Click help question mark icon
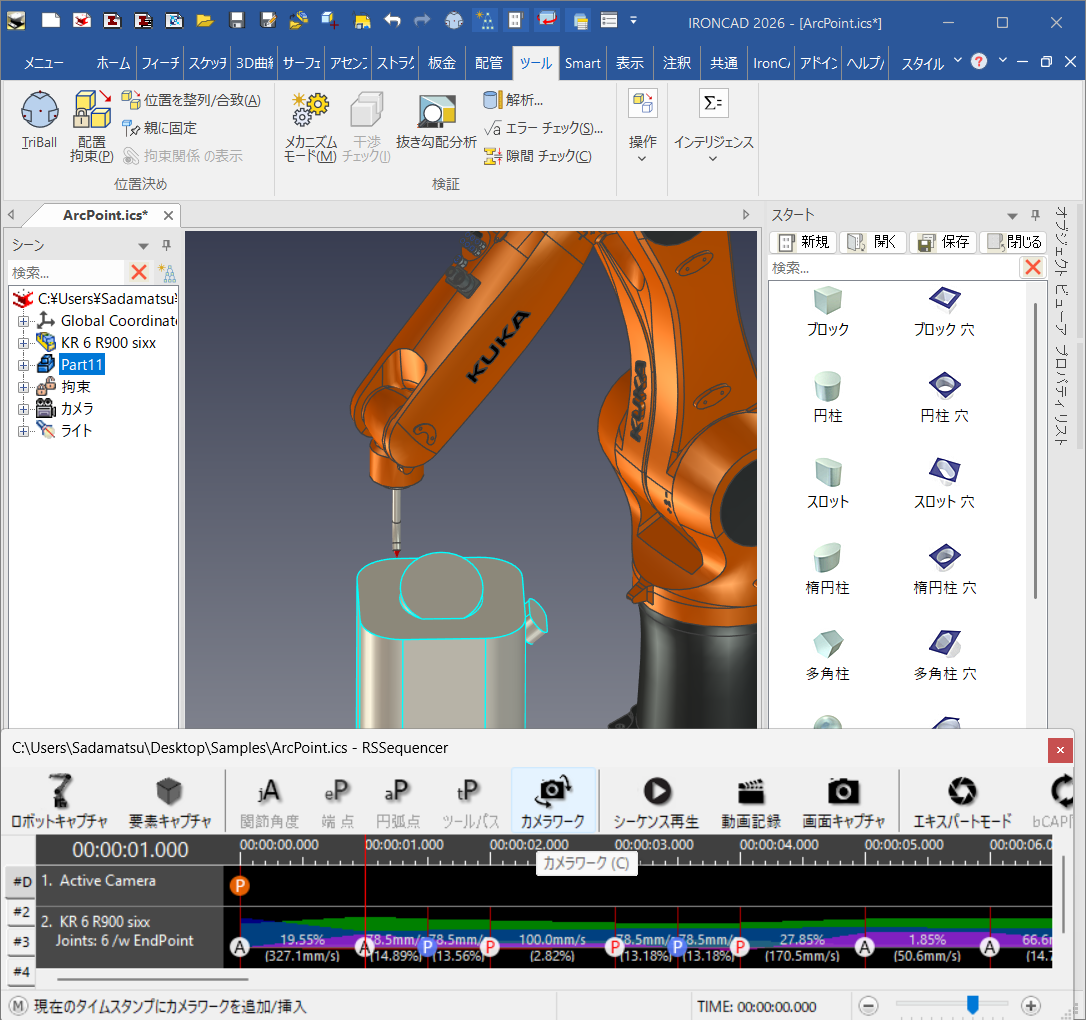 click(x=979, y=62)
